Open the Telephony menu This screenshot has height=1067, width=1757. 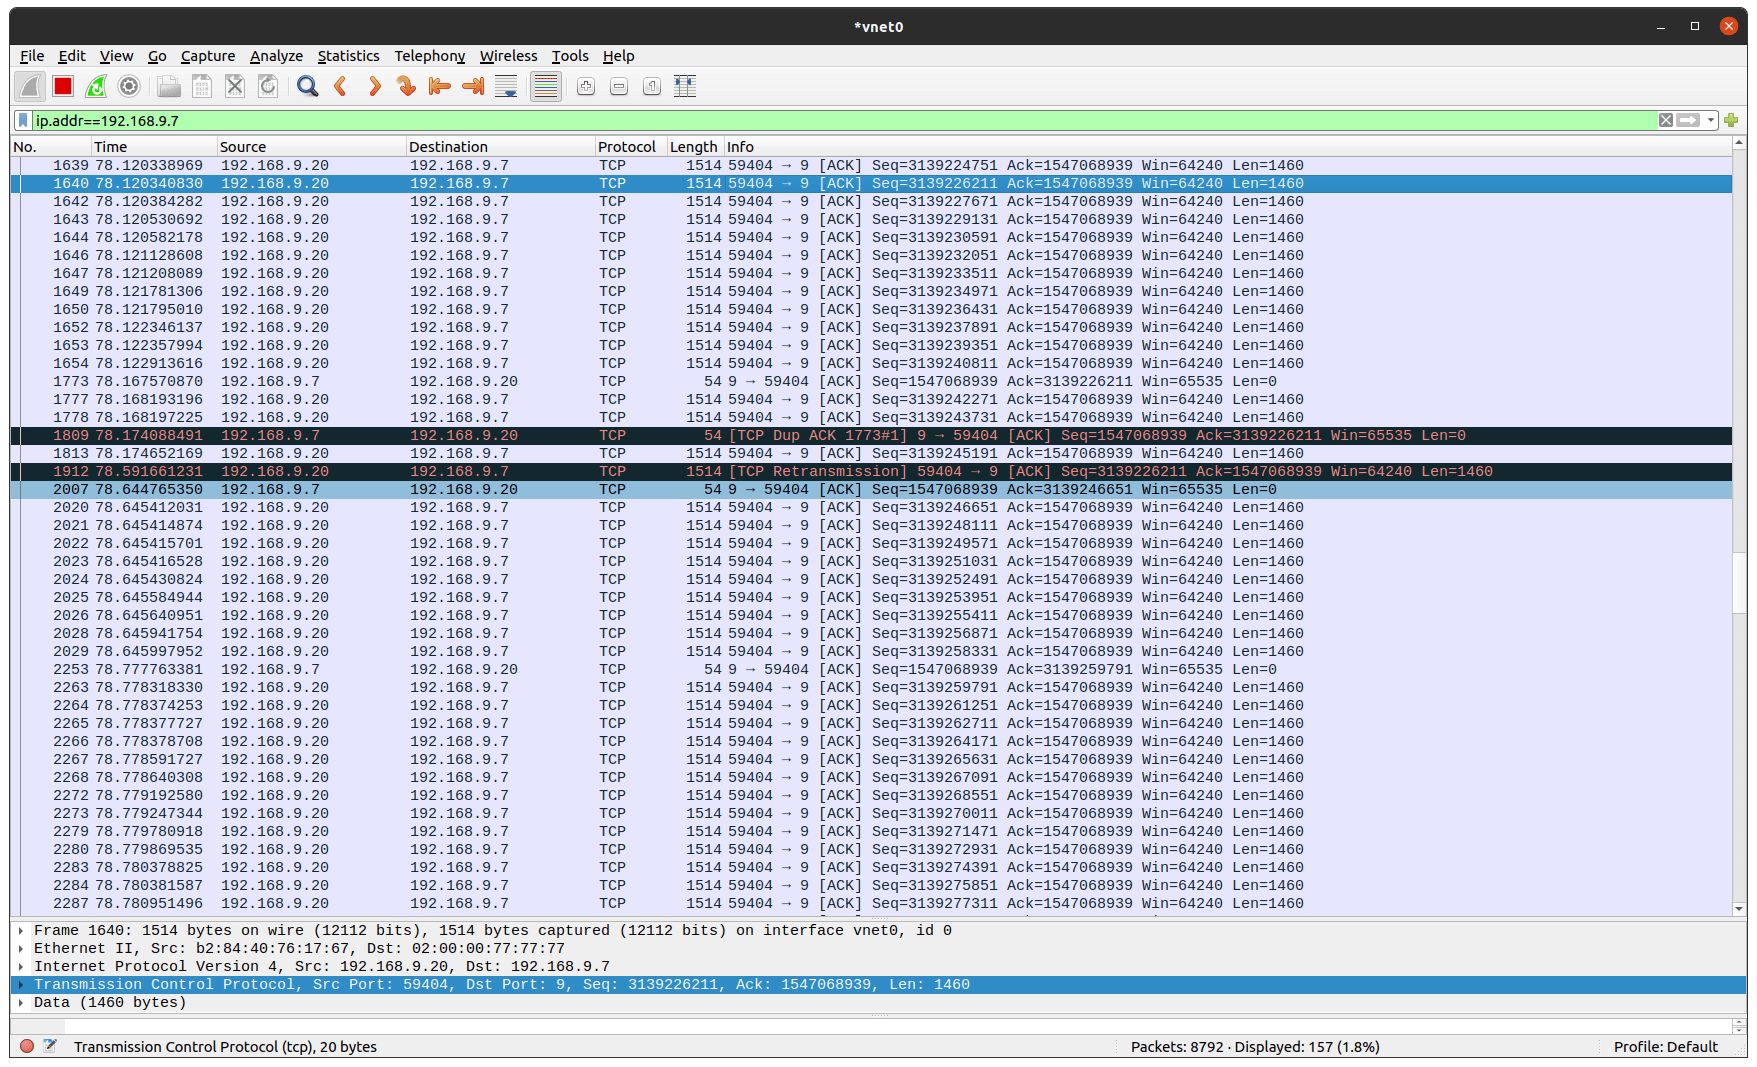pos(429,56)
